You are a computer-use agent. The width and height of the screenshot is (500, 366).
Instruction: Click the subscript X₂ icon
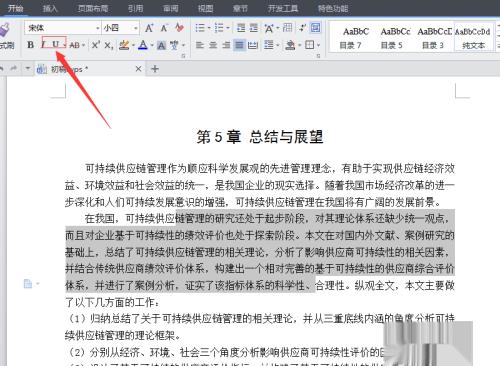(x=108, y=45)
